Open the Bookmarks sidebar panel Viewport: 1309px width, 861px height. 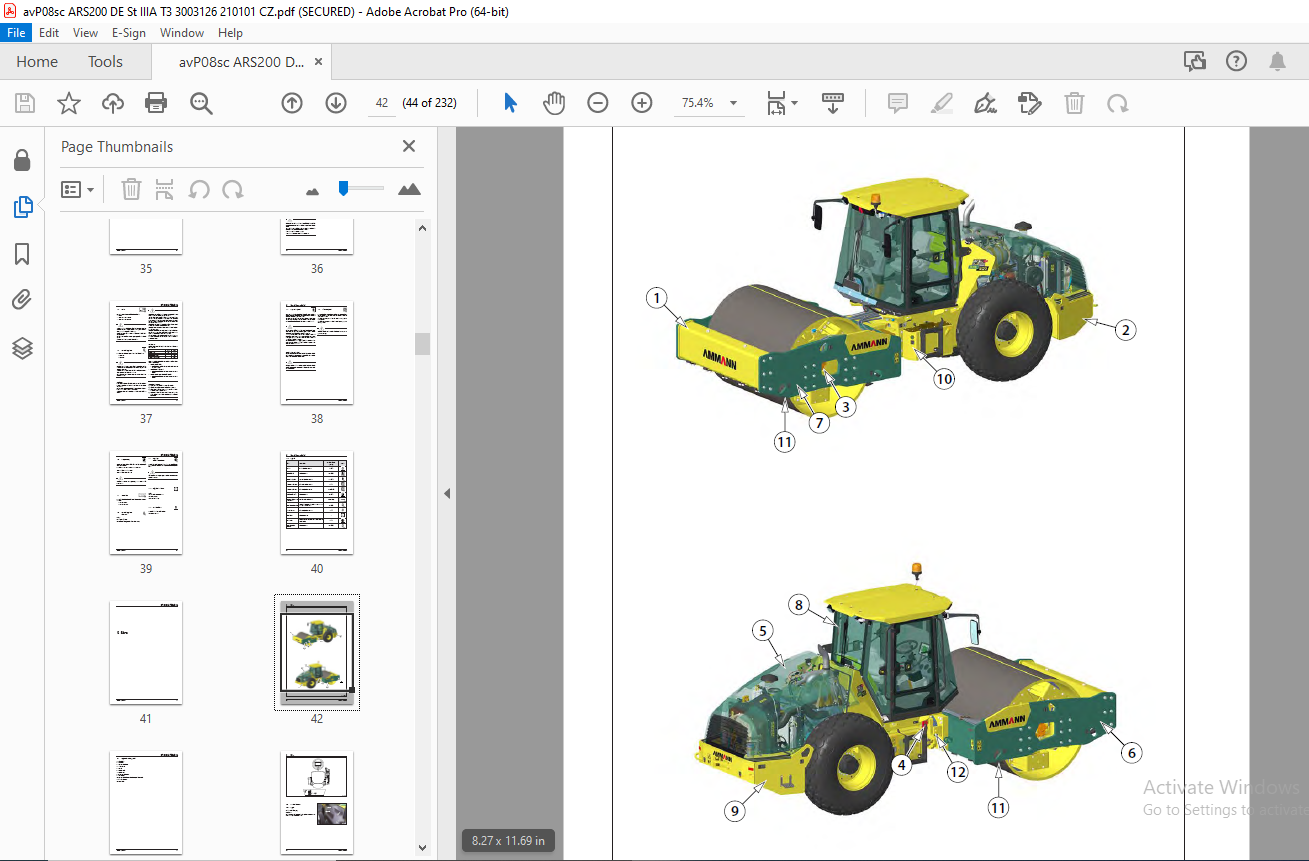coord(22,254)
